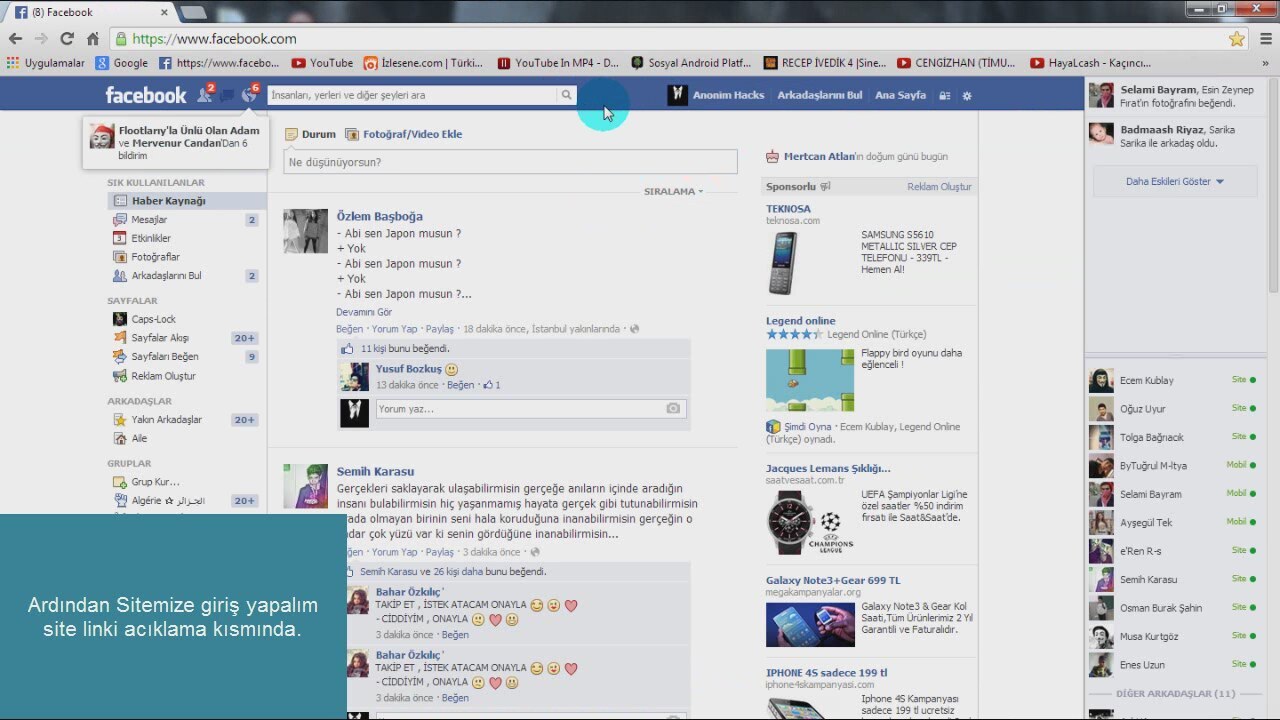
Task: Open TEKNOSA sponsored ad link
Action: click(x=788, y=209)
